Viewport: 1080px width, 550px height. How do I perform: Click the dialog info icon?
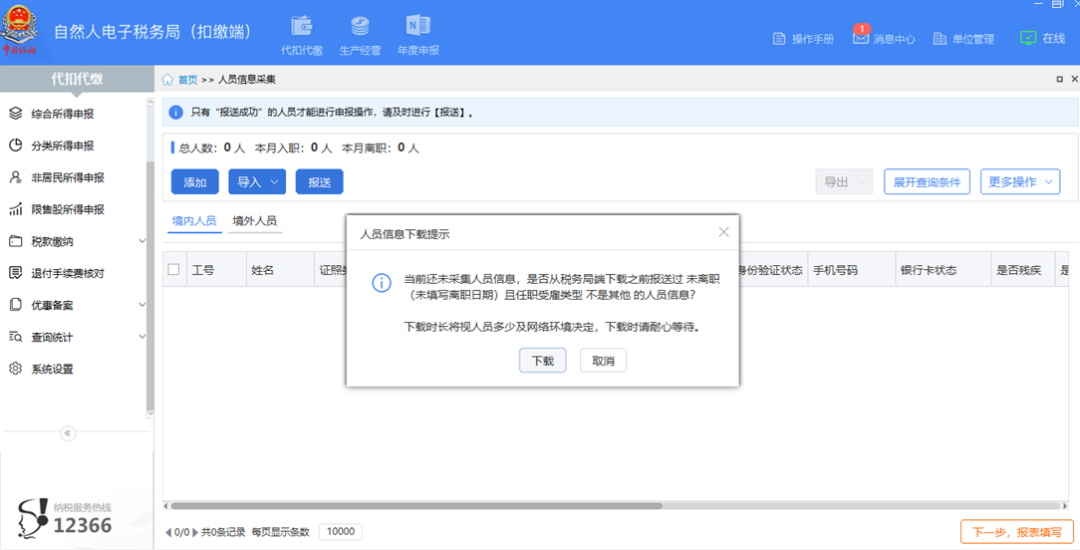click(382, 282)
